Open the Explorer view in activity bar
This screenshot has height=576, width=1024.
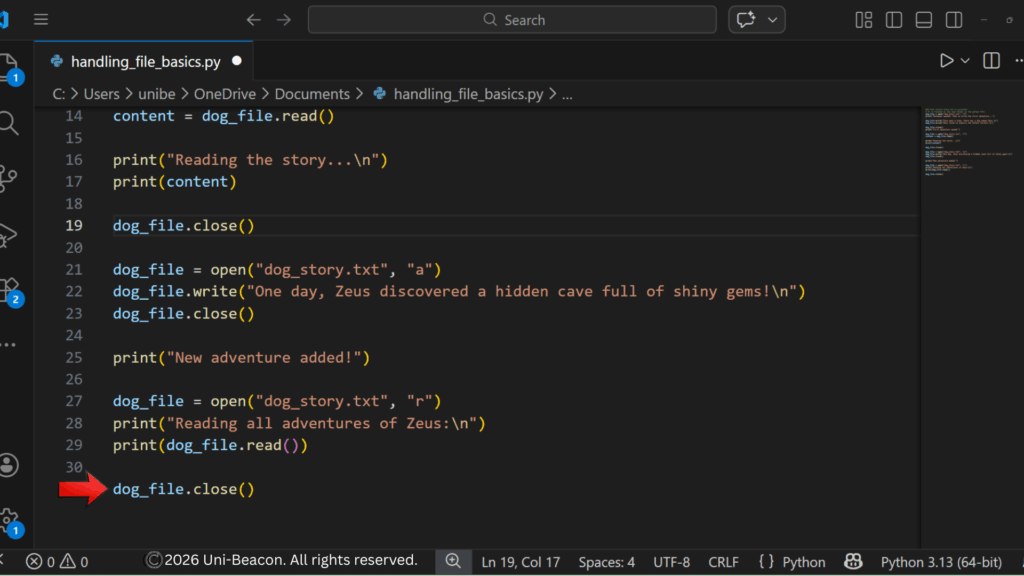click(10, 69)
